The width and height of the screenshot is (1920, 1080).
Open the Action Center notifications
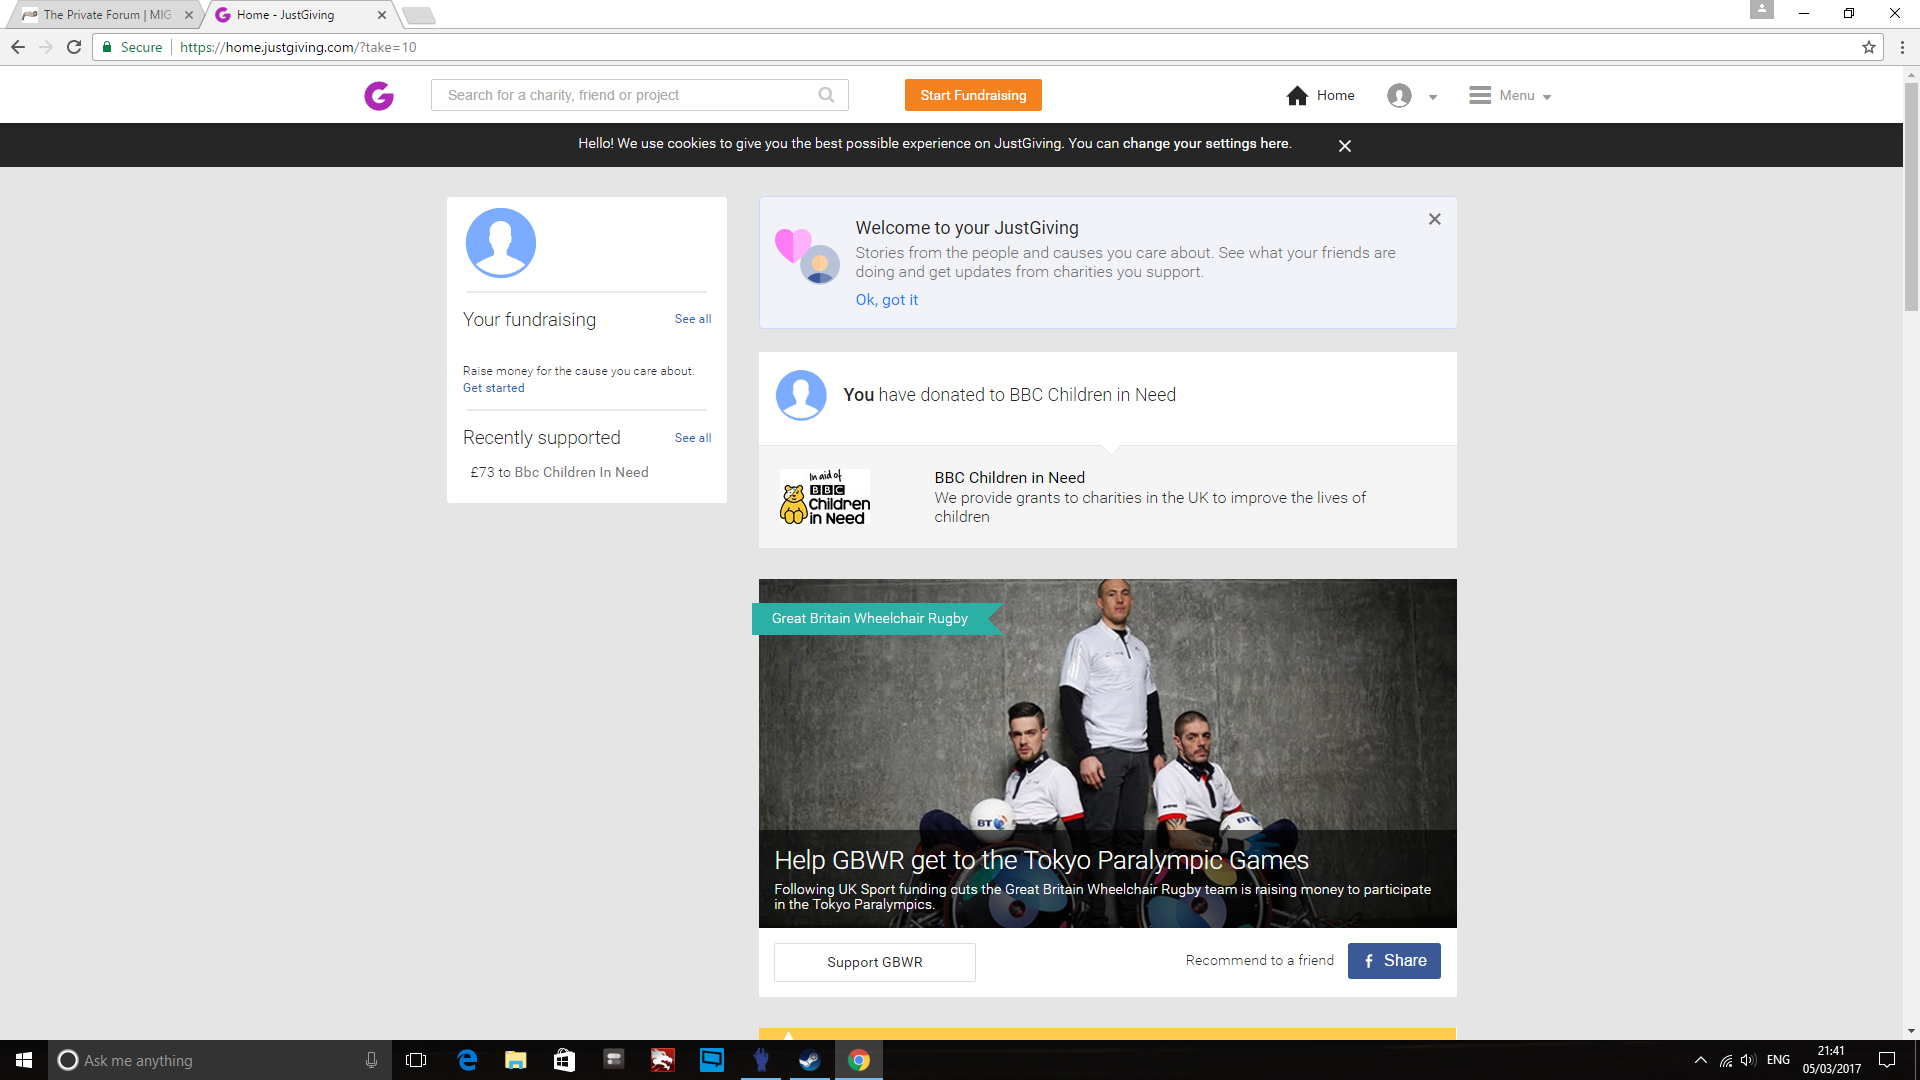click(1887, 1060)
